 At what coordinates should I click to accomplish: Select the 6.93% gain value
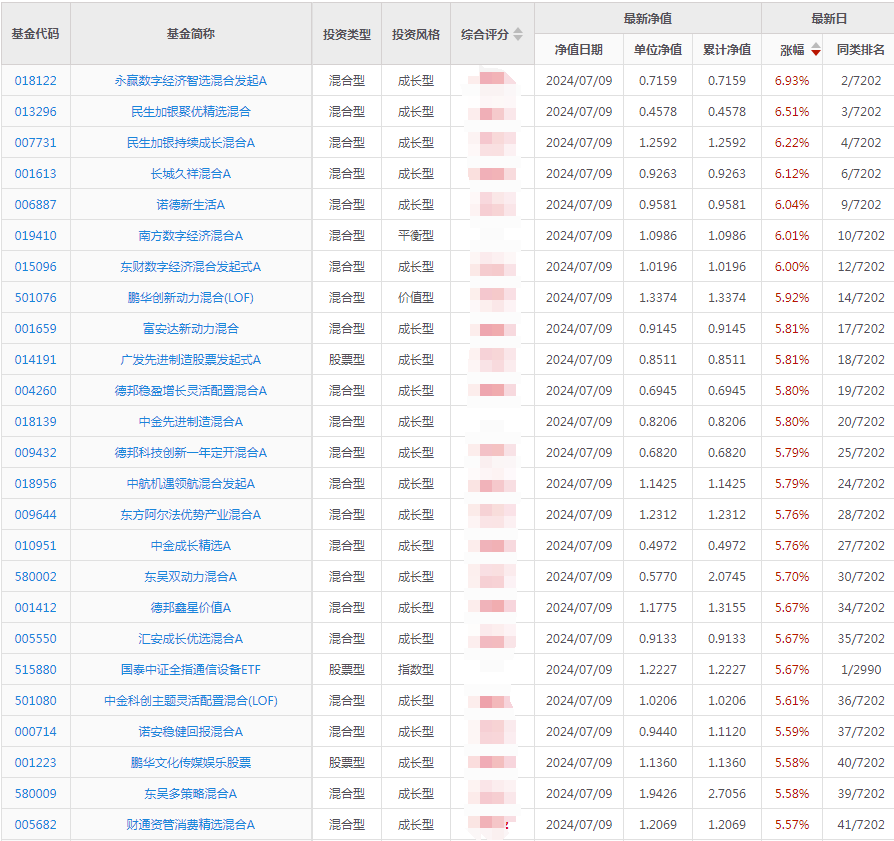coord(792,80)
